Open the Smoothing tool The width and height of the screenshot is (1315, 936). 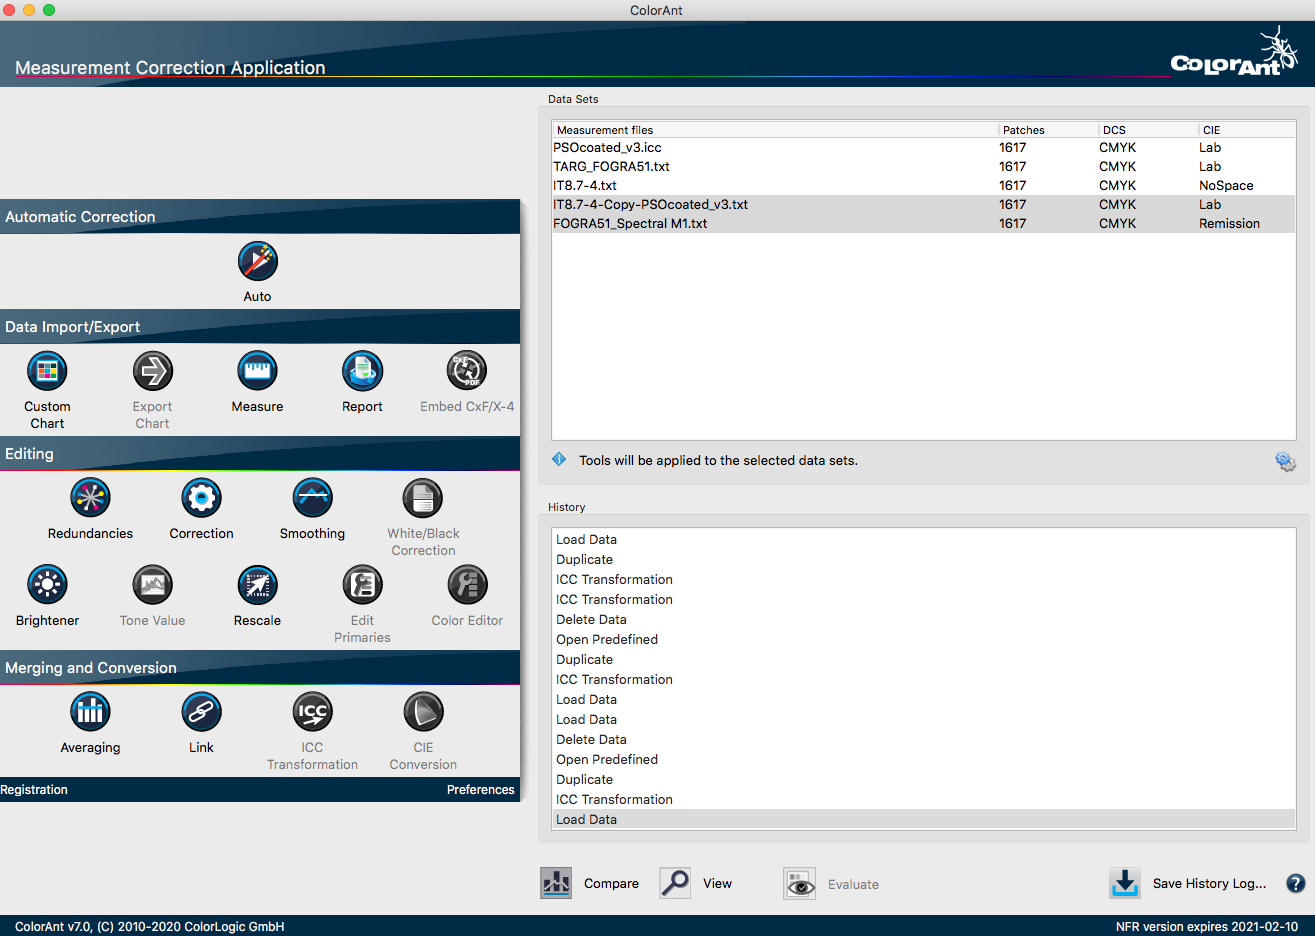[313, 498]
